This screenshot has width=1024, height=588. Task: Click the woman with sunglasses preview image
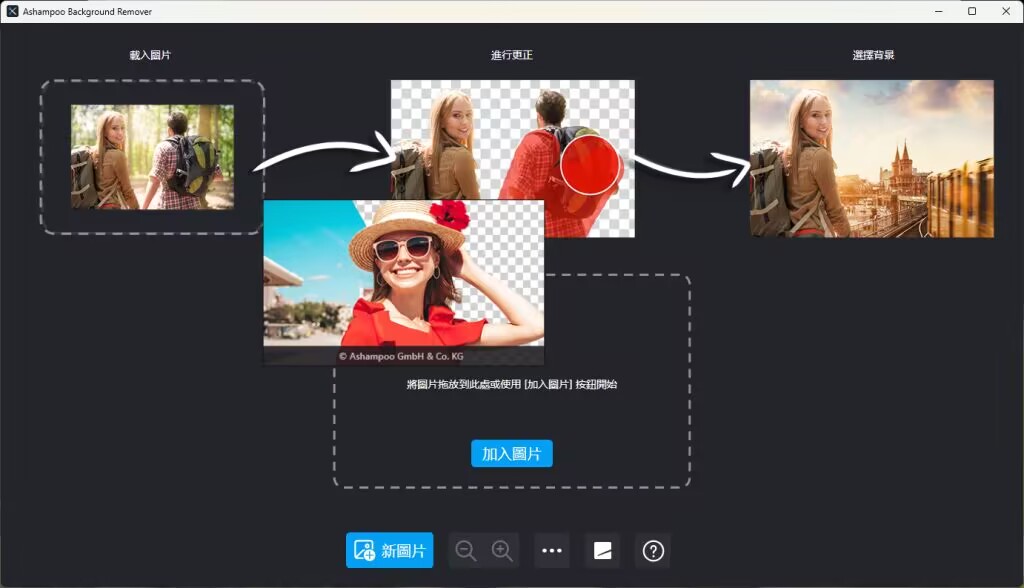(403, 282)
